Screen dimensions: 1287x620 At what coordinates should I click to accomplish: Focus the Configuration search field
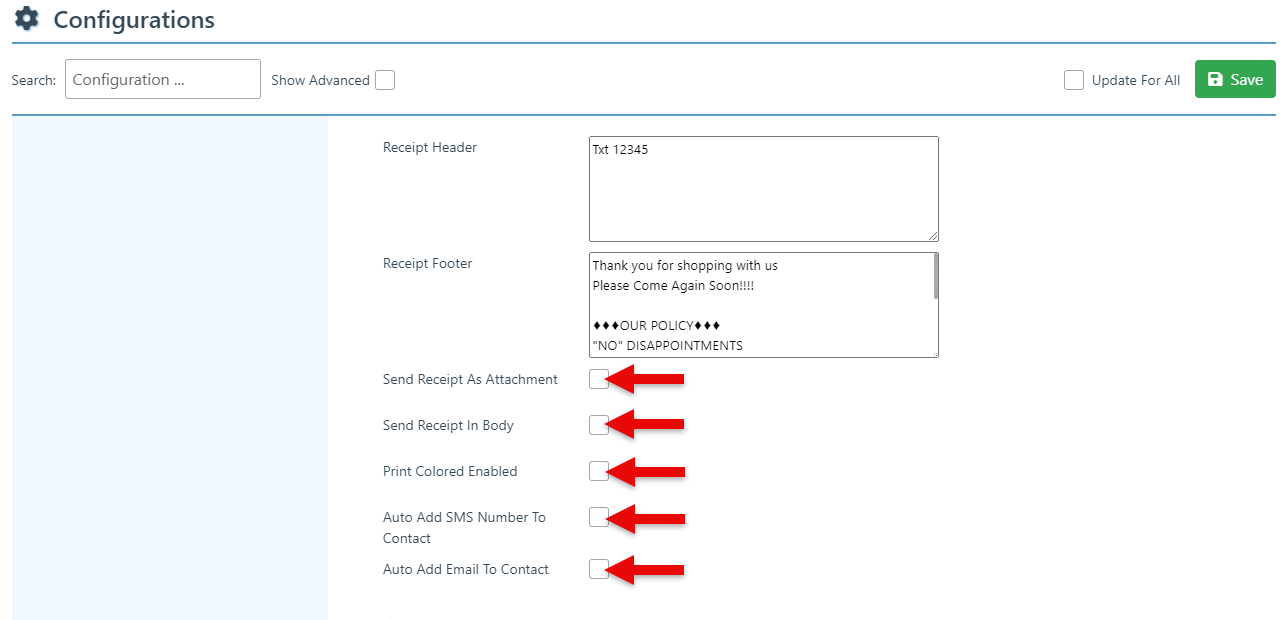click(162, 80)
